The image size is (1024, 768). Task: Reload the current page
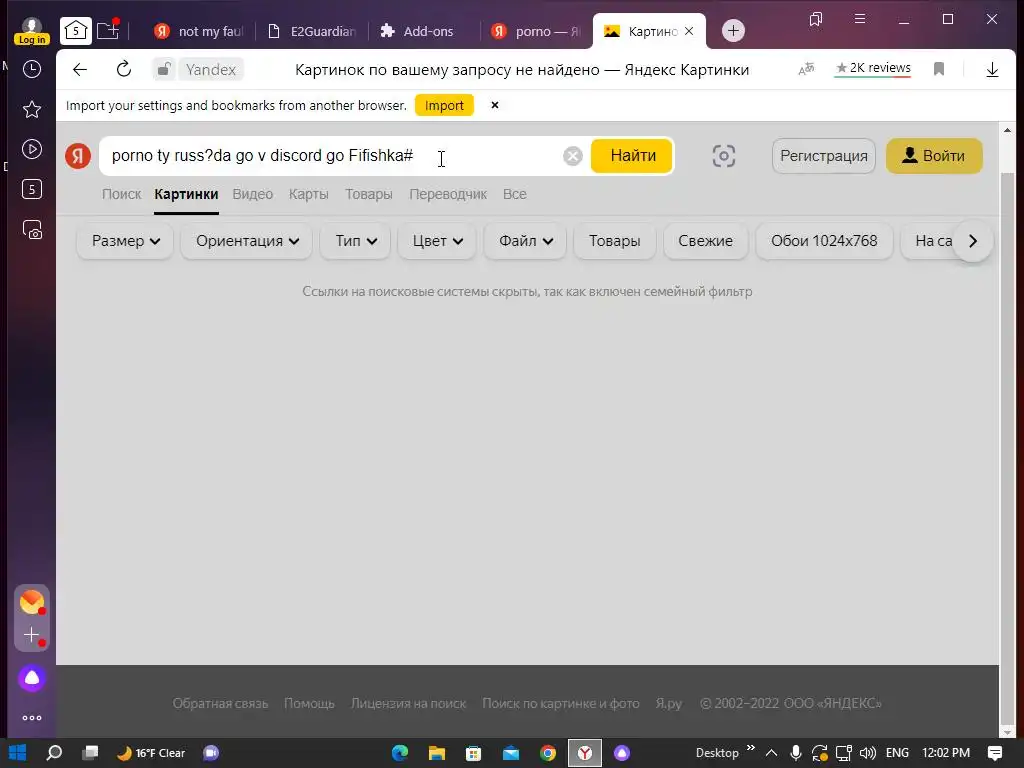(123, 69)
